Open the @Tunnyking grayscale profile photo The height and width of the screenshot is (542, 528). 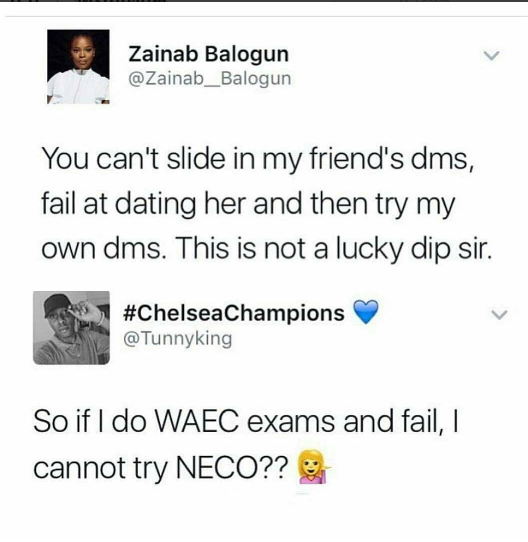coord(72,328)
